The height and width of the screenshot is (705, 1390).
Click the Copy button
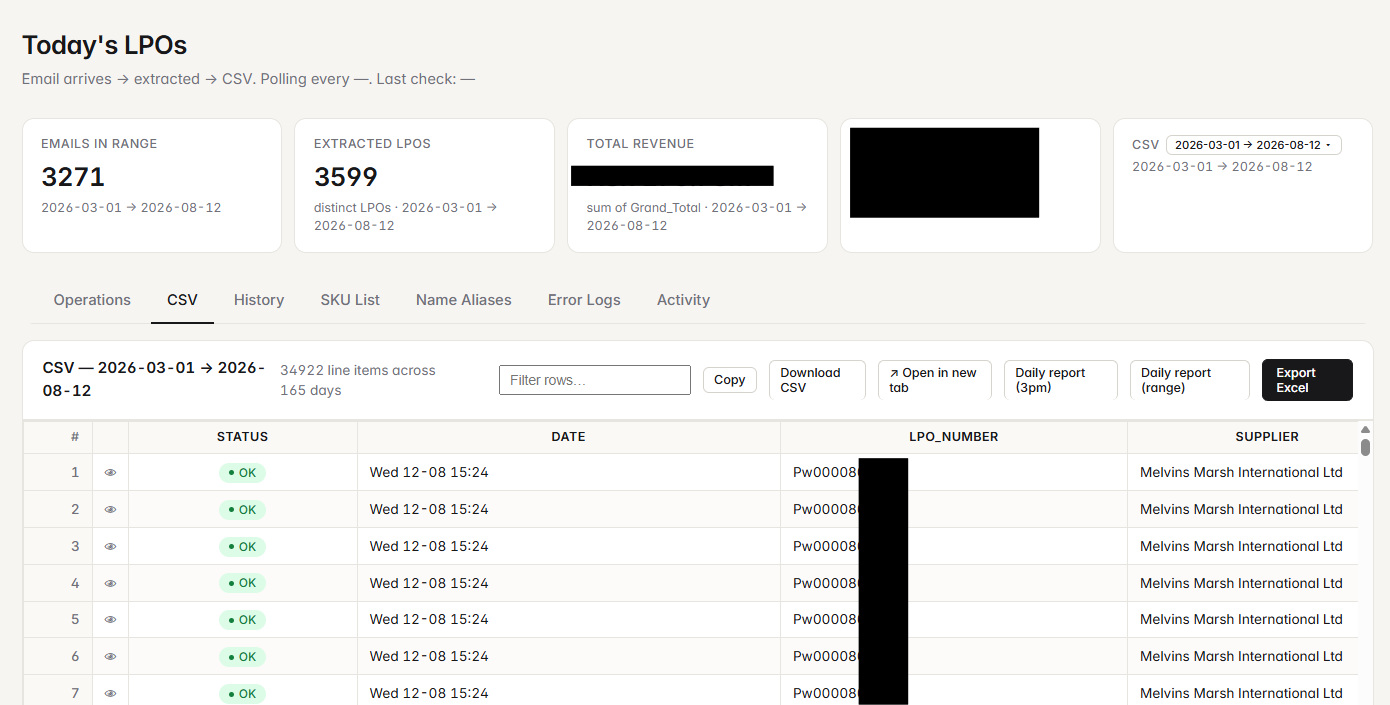click(x=730, y=380)
